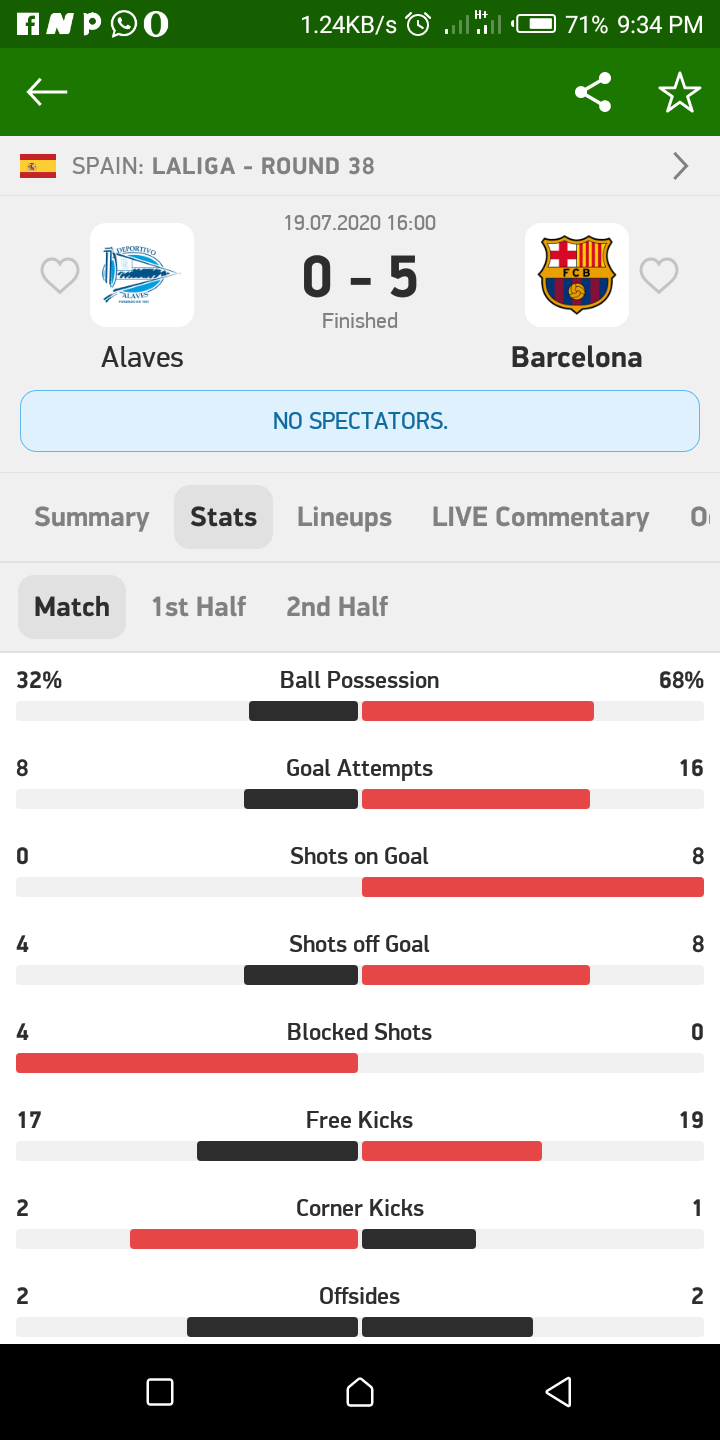Screen dimensions: 720x1440
Task: Share this match via share icon
Action: click(x=593, y=92)
